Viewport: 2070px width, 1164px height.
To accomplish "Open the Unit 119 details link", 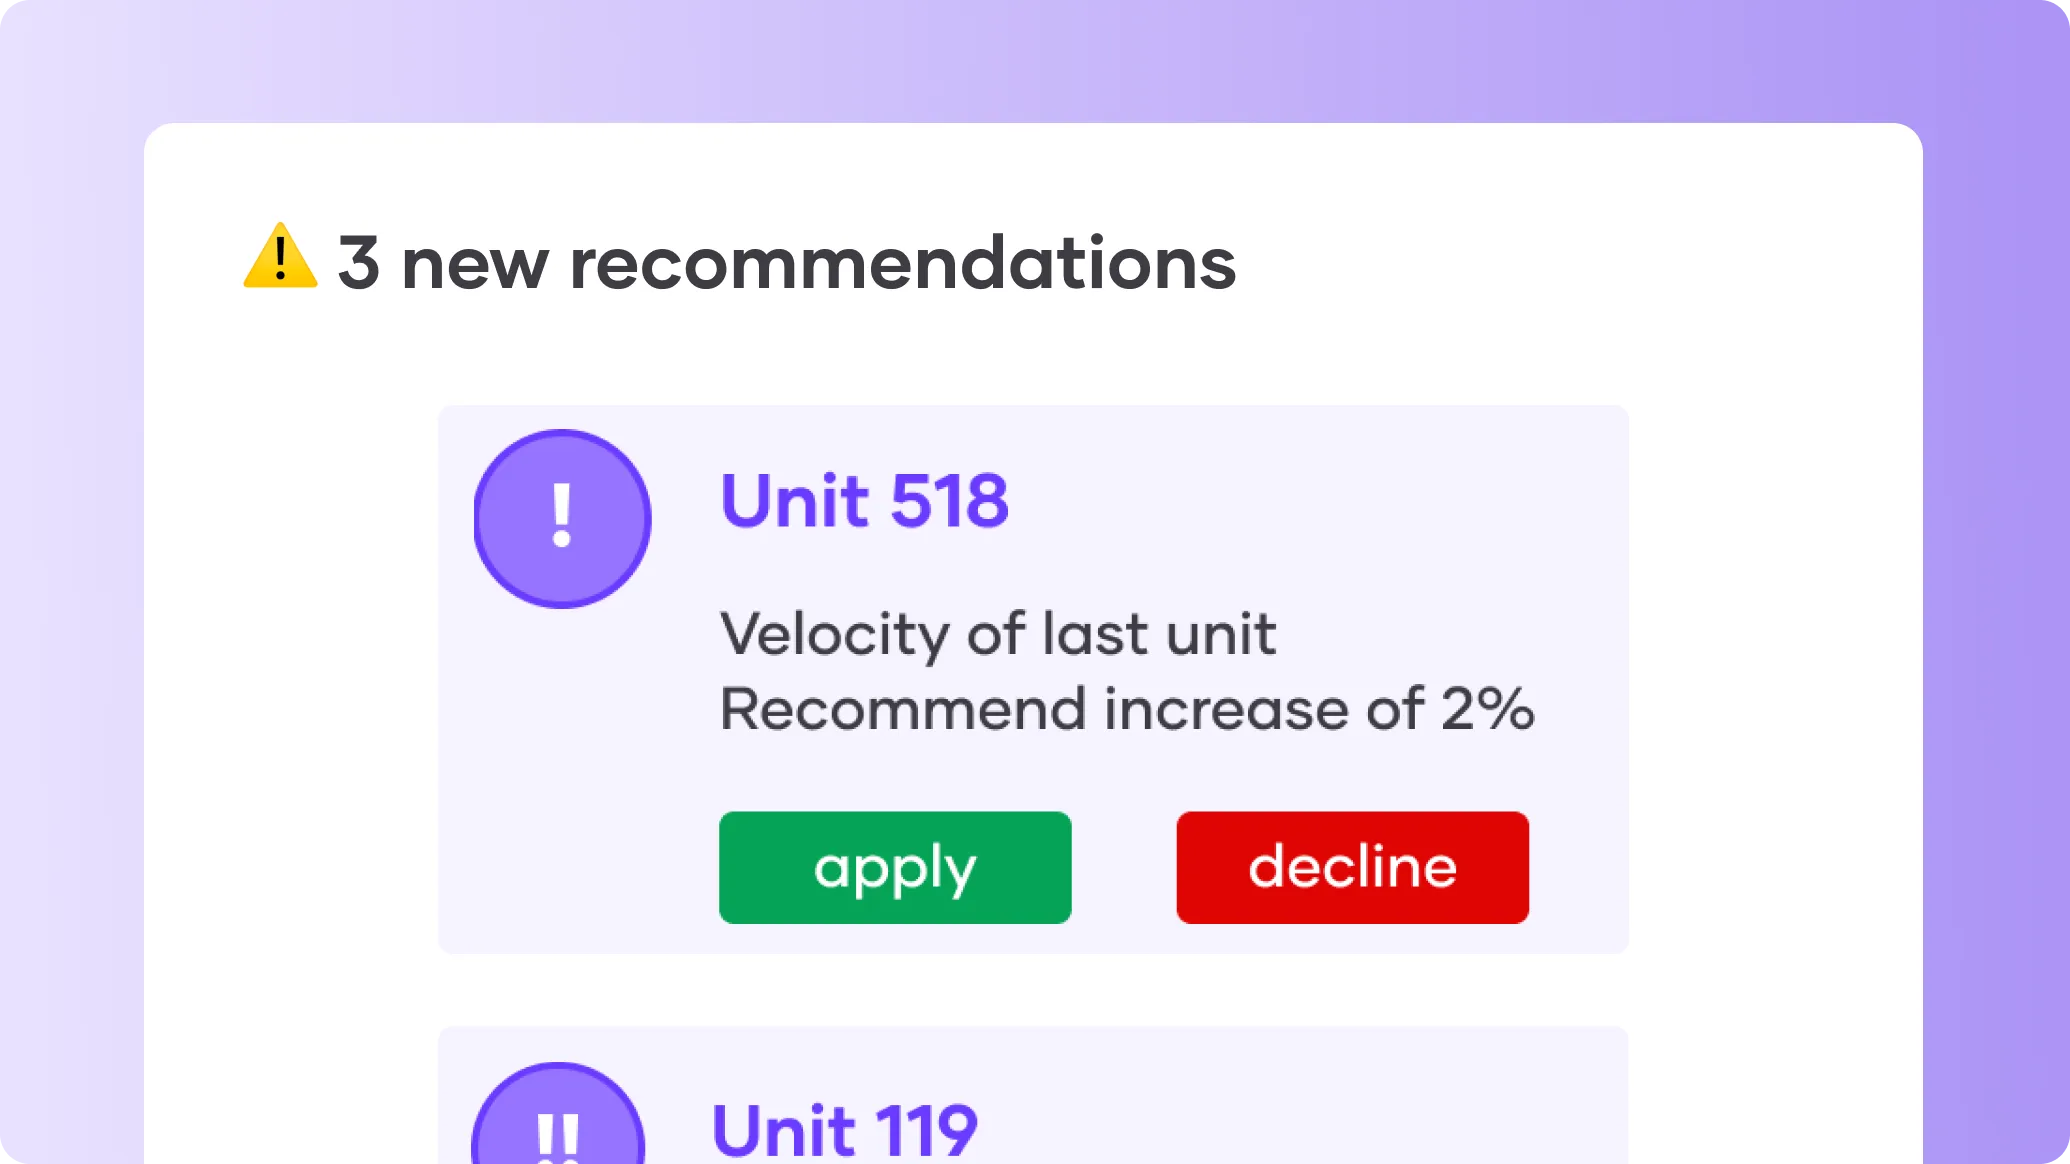I will tap(845, 1128).
